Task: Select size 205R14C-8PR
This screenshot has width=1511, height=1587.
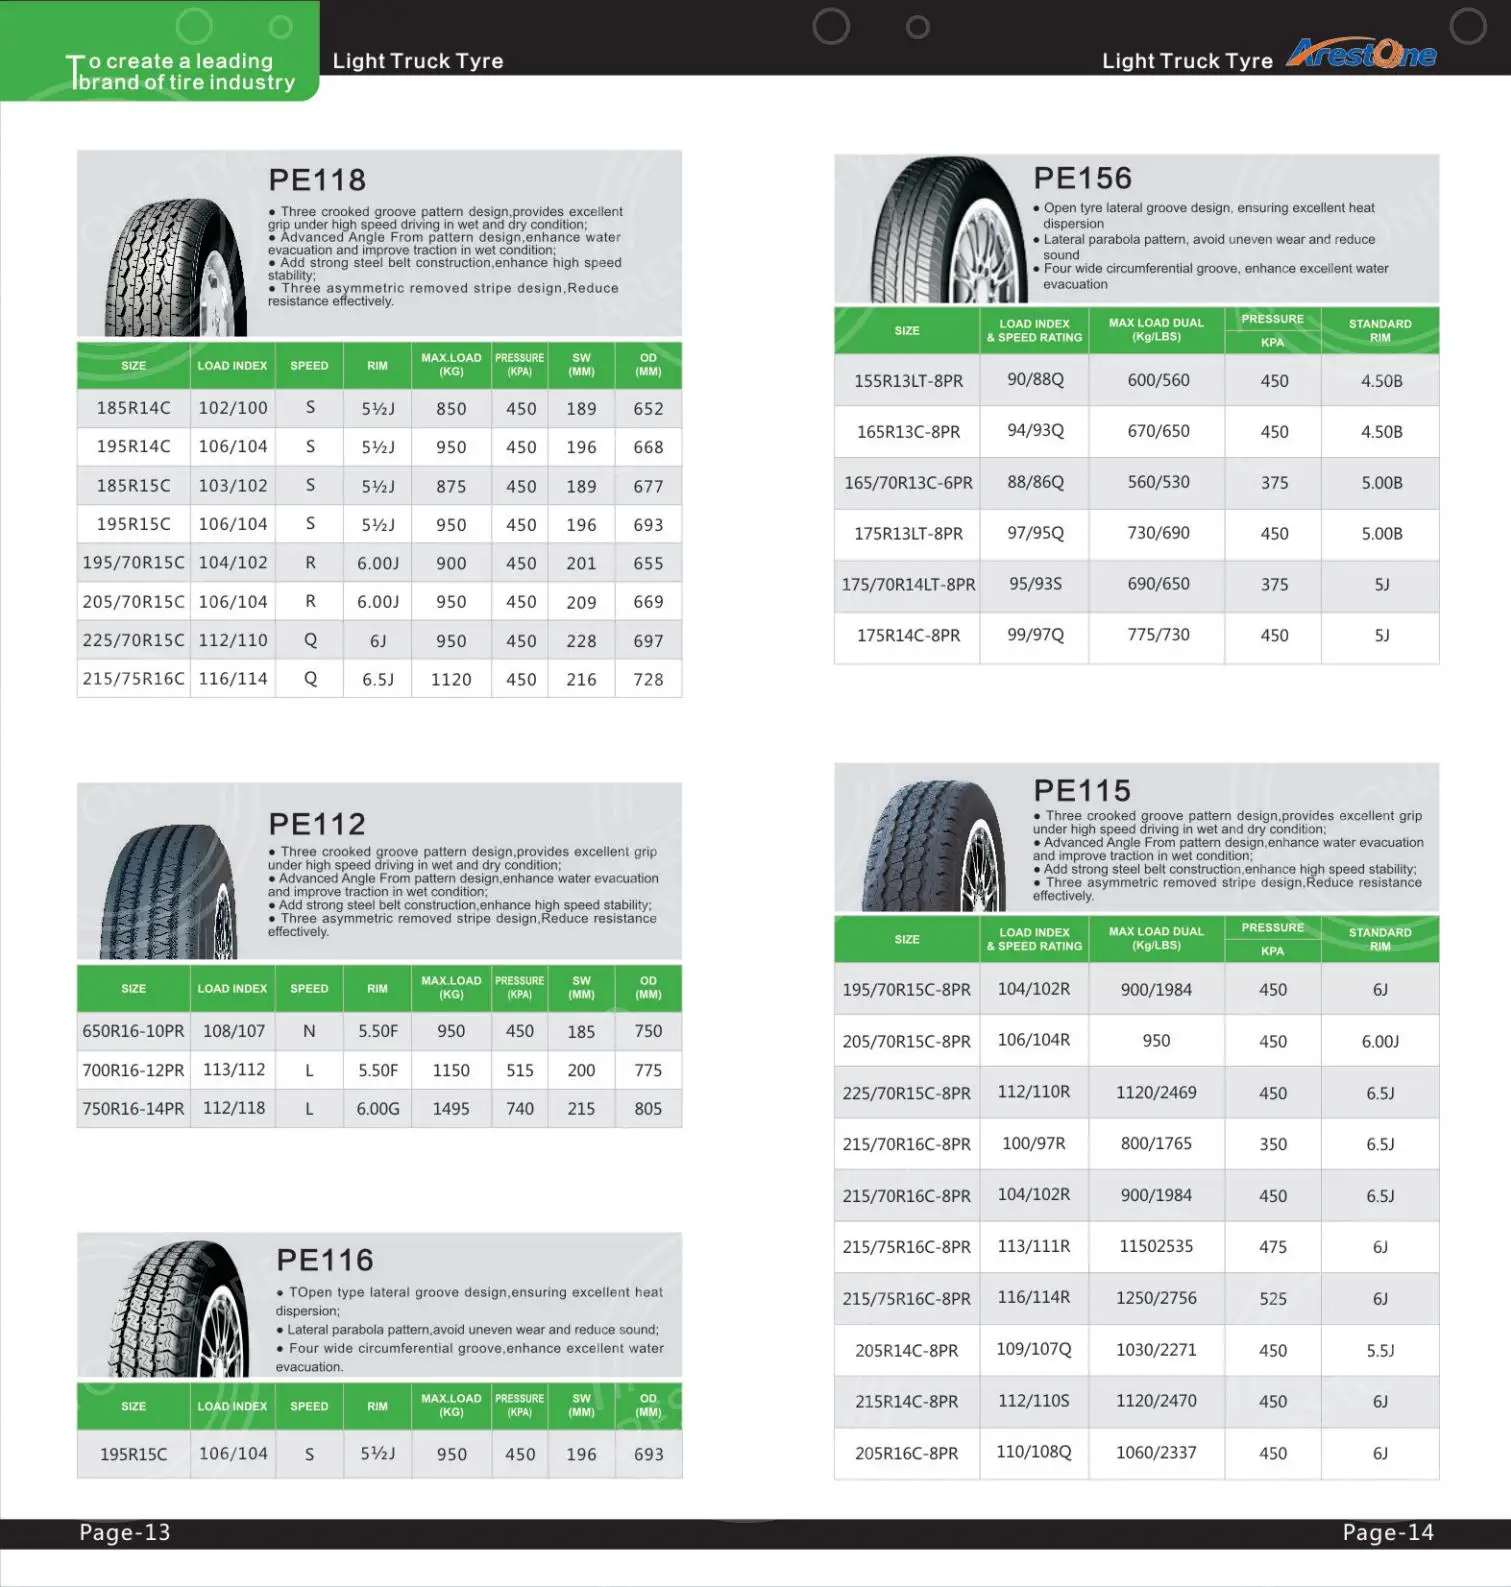Action: click(x=906, y=1351)
